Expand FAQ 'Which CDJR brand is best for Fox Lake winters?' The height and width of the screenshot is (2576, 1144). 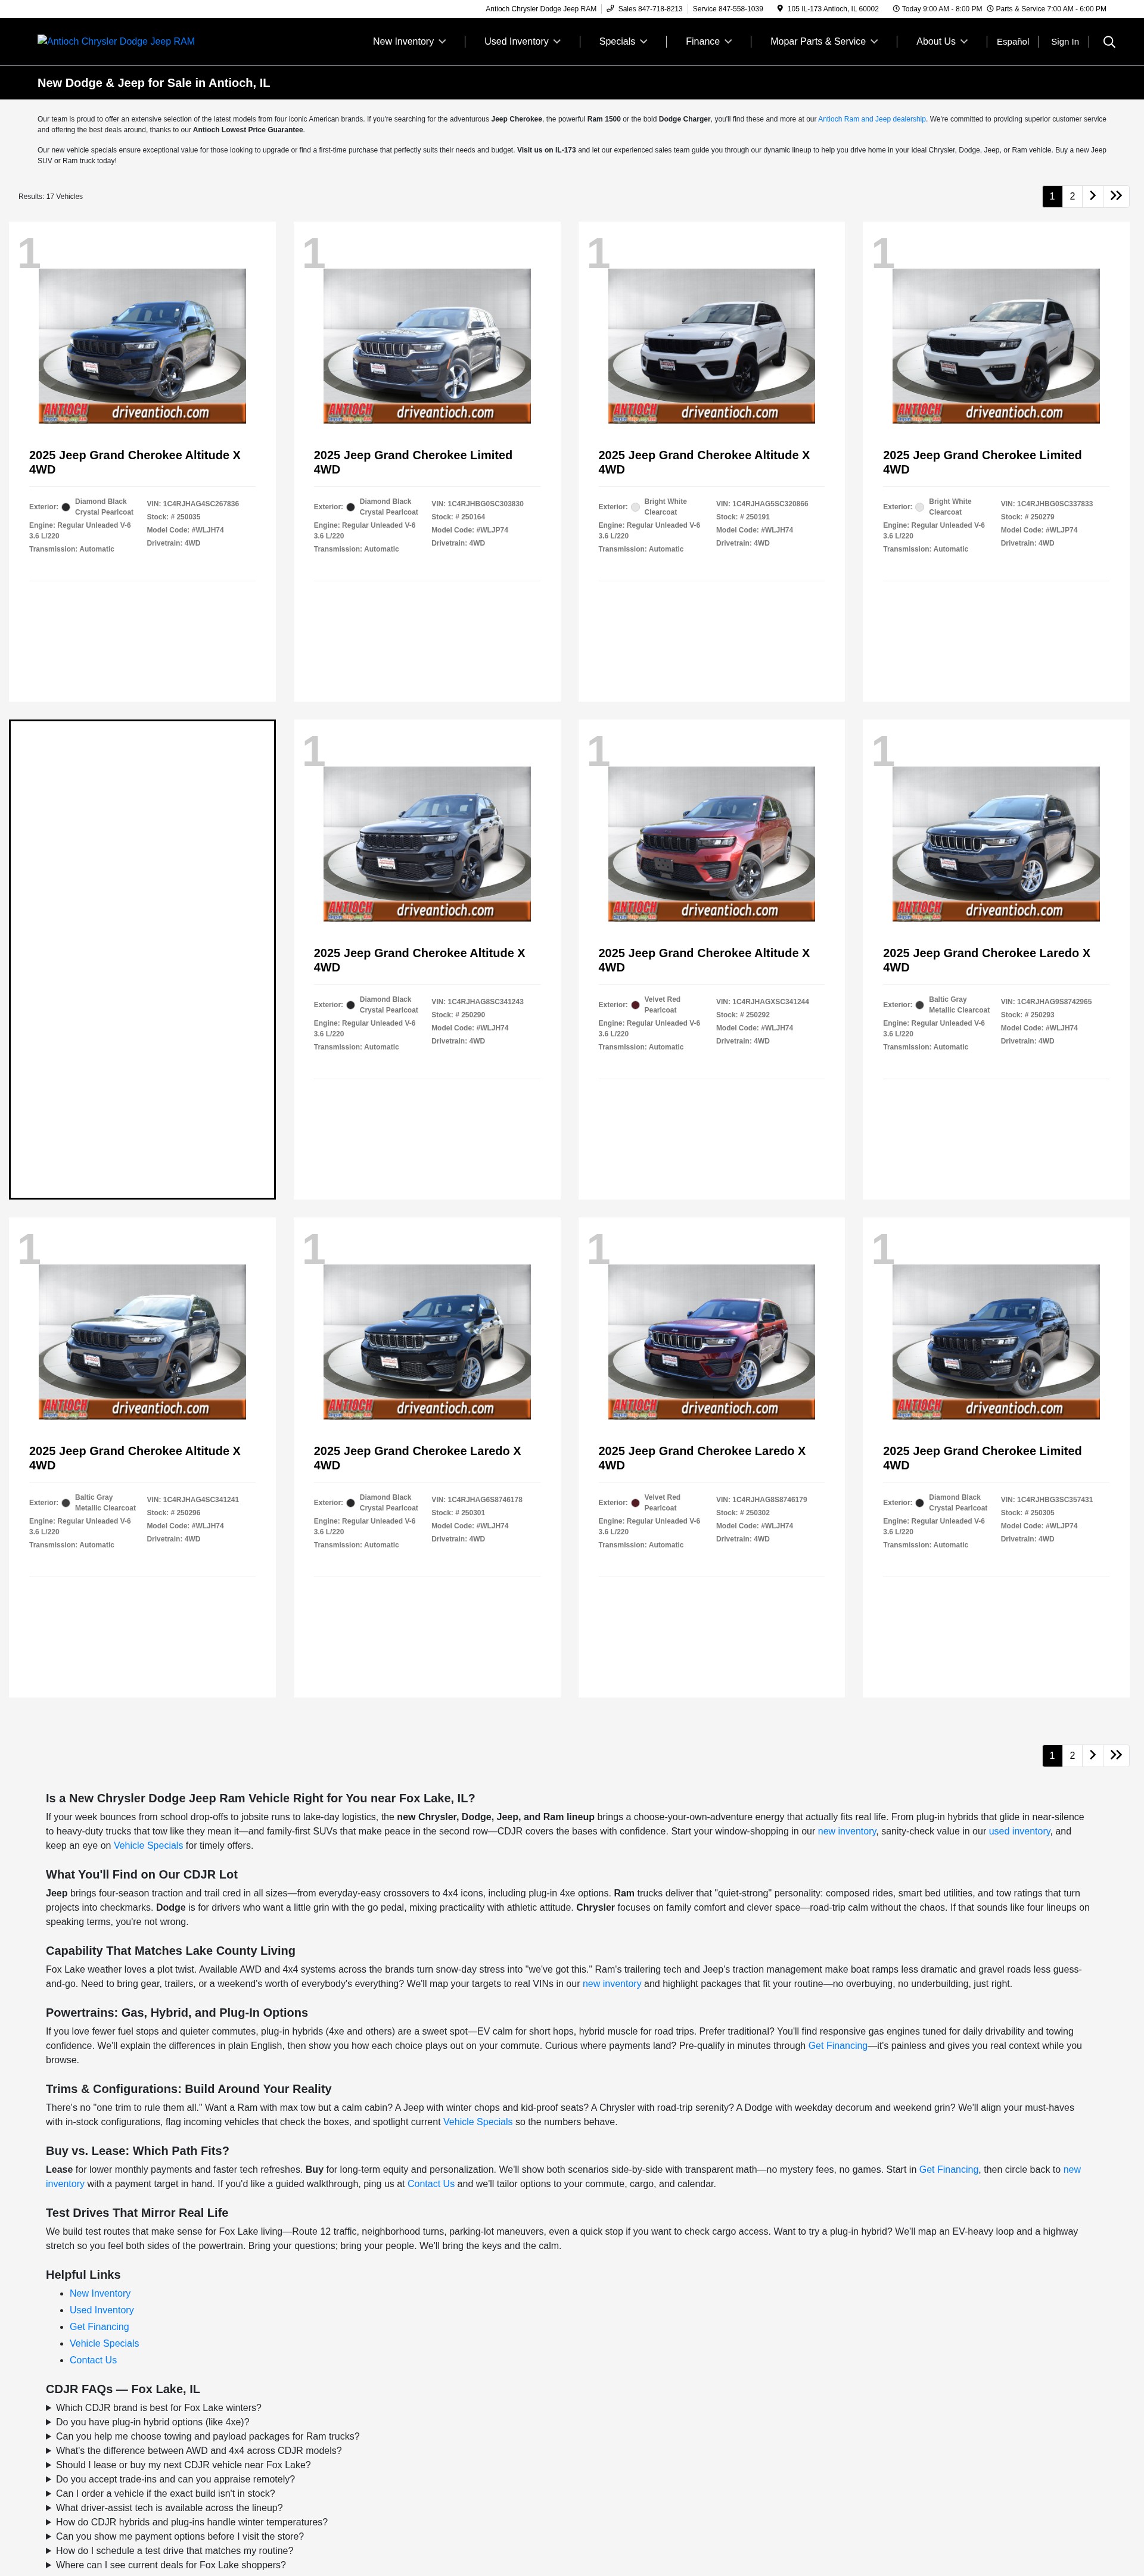click(x=154, y=2408)
